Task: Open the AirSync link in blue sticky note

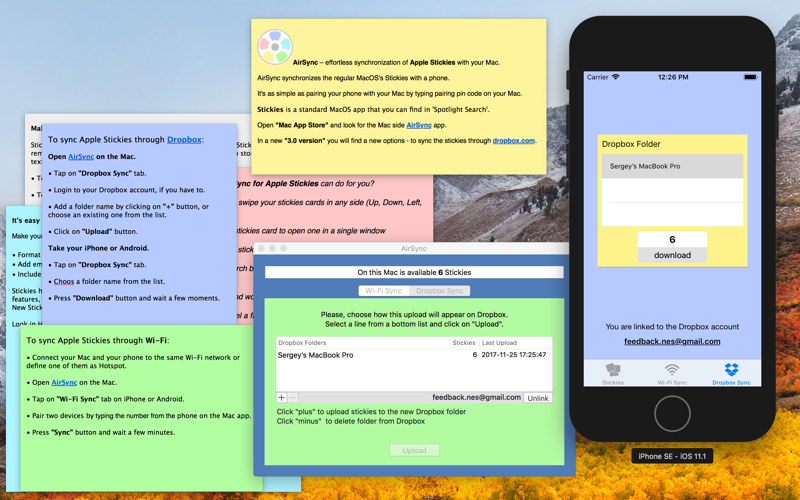Action: tap(81, 157)
